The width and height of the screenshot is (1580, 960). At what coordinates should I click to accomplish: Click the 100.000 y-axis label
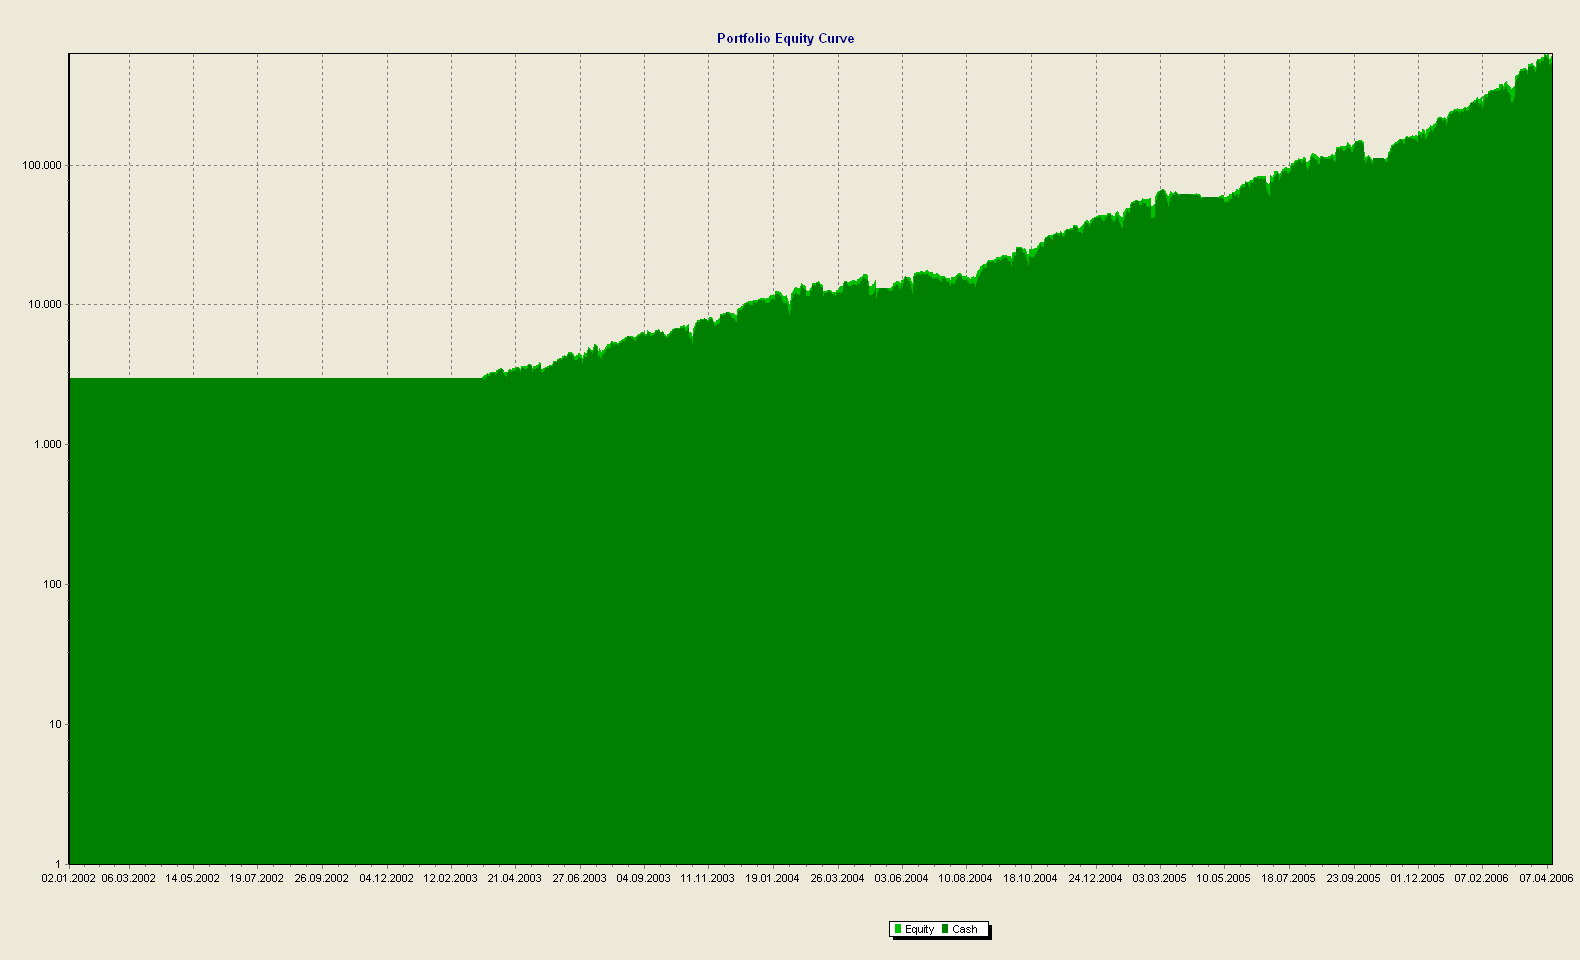[x=41, y=165]
